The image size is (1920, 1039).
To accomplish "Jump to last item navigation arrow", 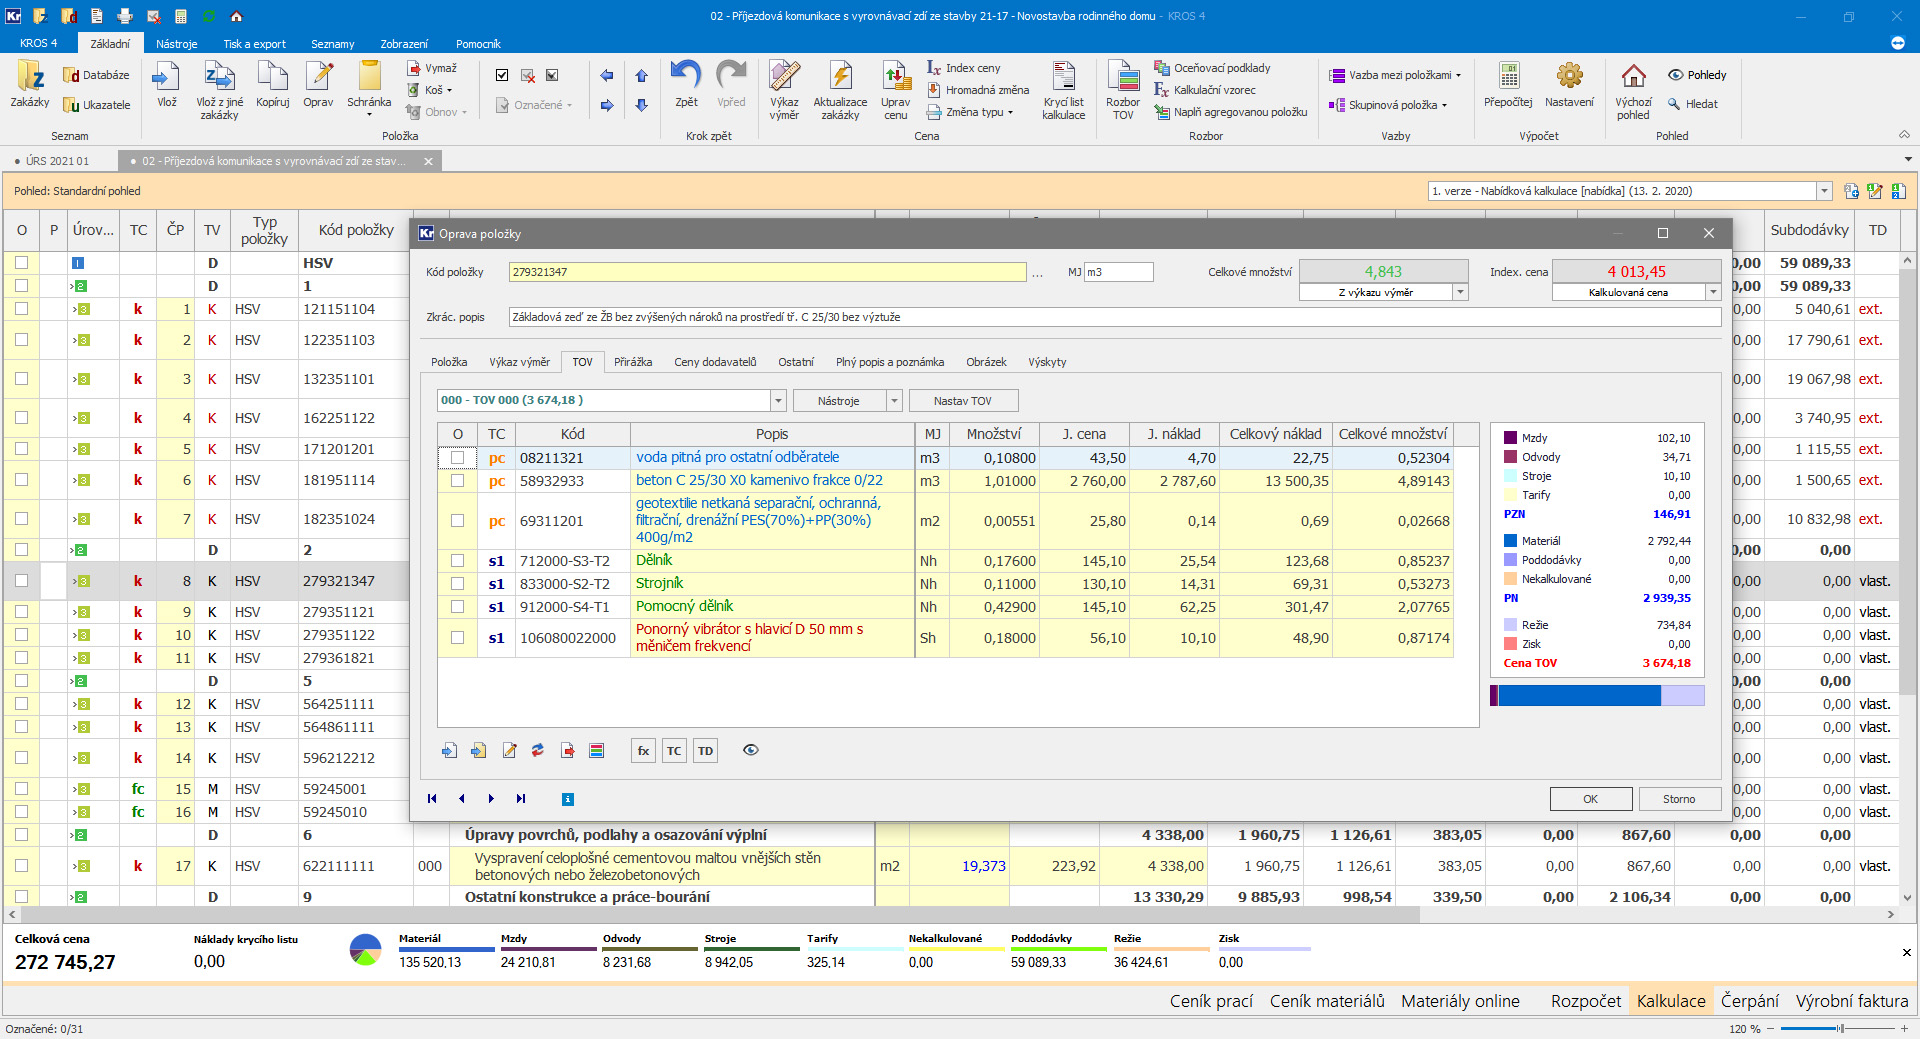I will [521, 799].
